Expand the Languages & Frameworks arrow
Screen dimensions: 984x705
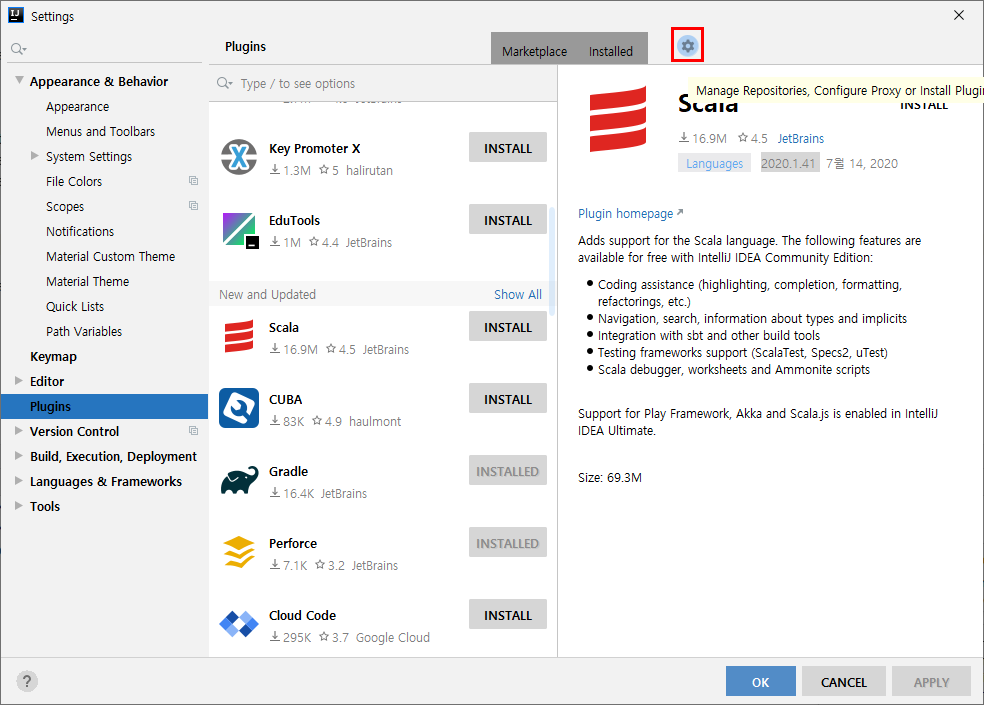(19, 481)
